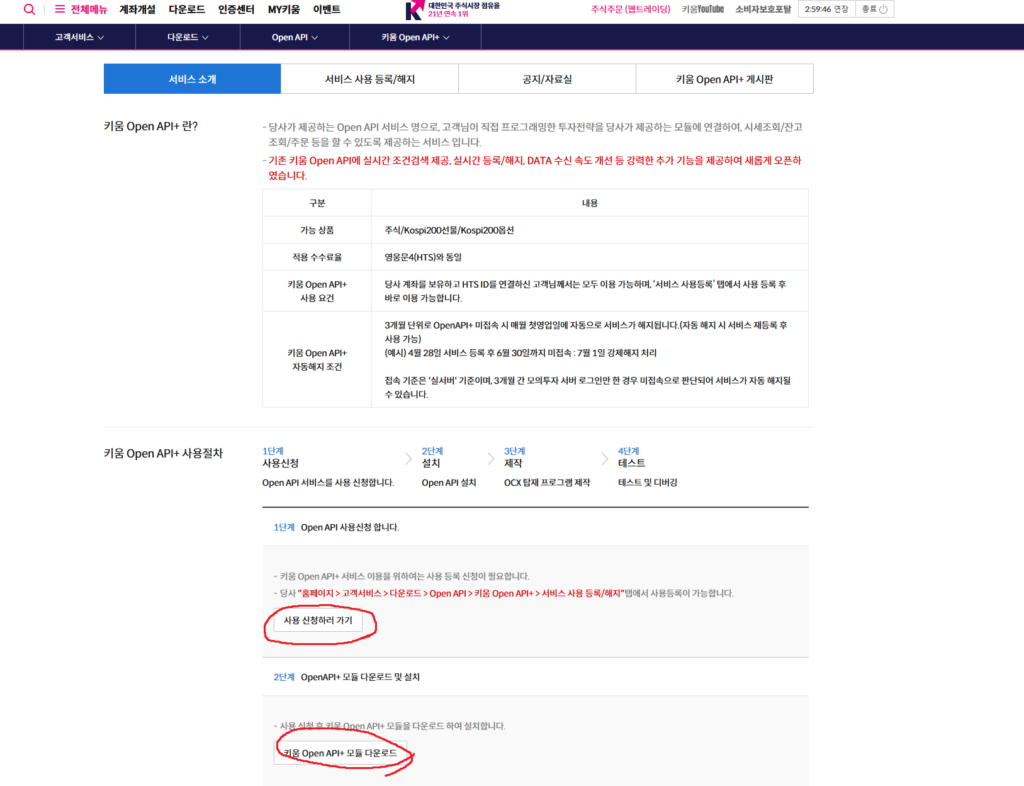The height and width of the screenshot is (786, 1024).
Task: Switch to the 서비스 사용 등록/해지 tab
Action: [x=369, y=79]
